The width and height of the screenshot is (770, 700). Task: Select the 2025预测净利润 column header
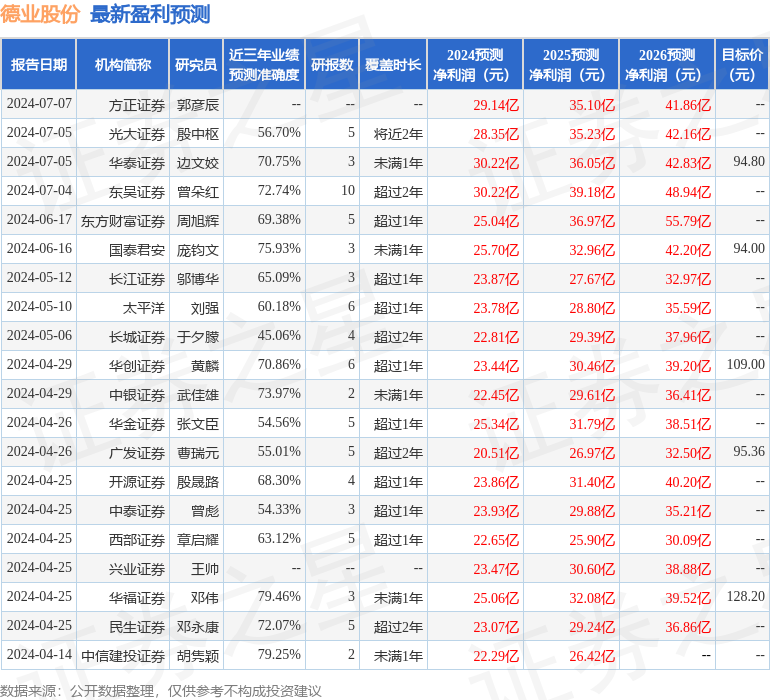[x=571, y=65]
